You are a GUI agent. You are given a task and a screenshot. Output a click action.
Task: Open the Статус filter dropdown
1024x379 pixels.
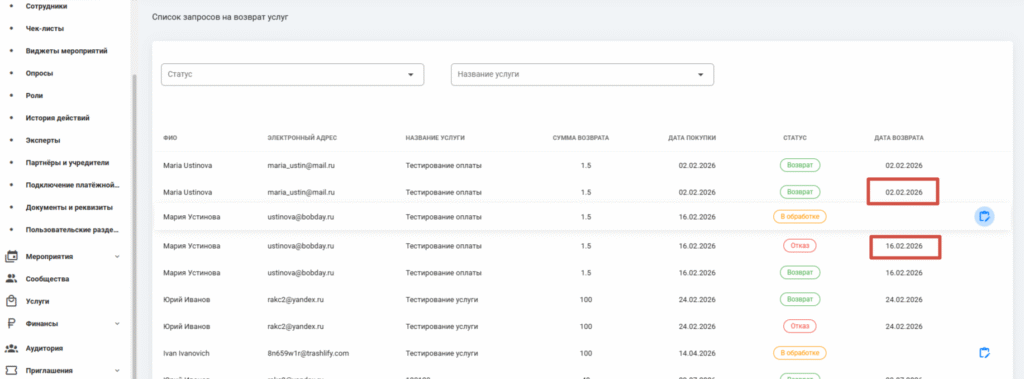293,74
